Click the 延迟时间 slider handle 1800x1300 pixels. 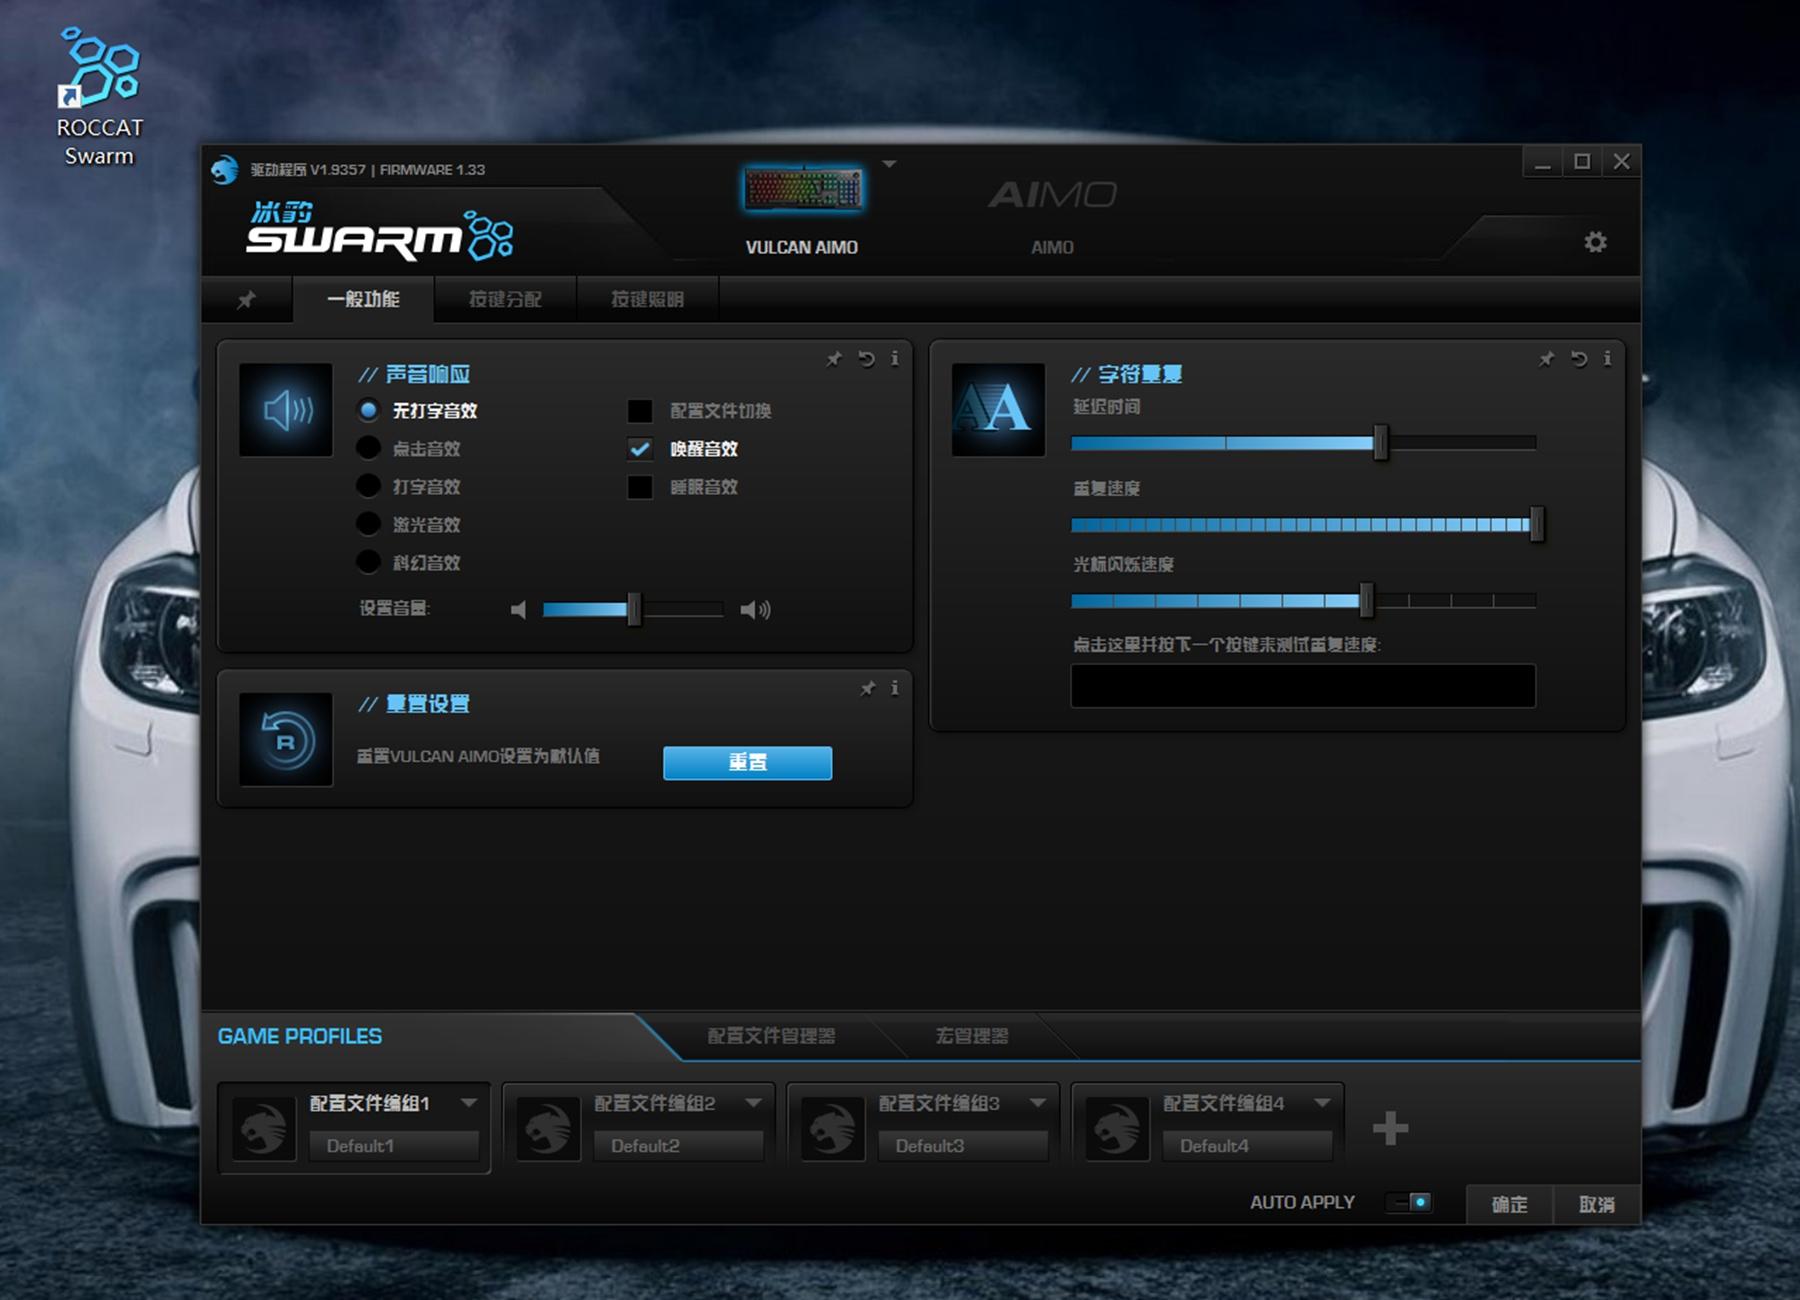1381,442
